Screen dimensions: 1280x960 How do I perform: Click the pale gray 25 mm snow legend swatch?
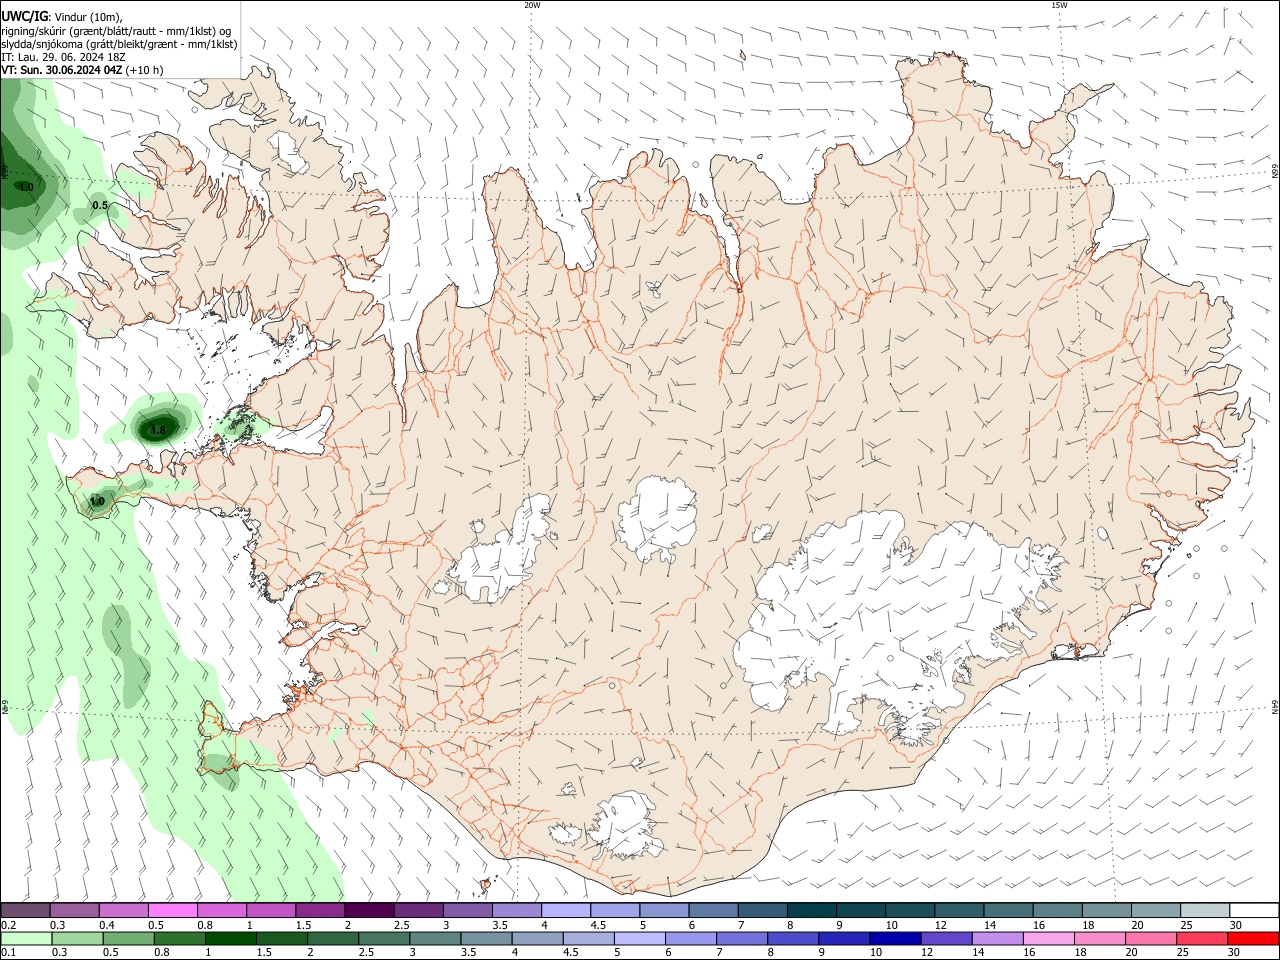point(1205,911)
